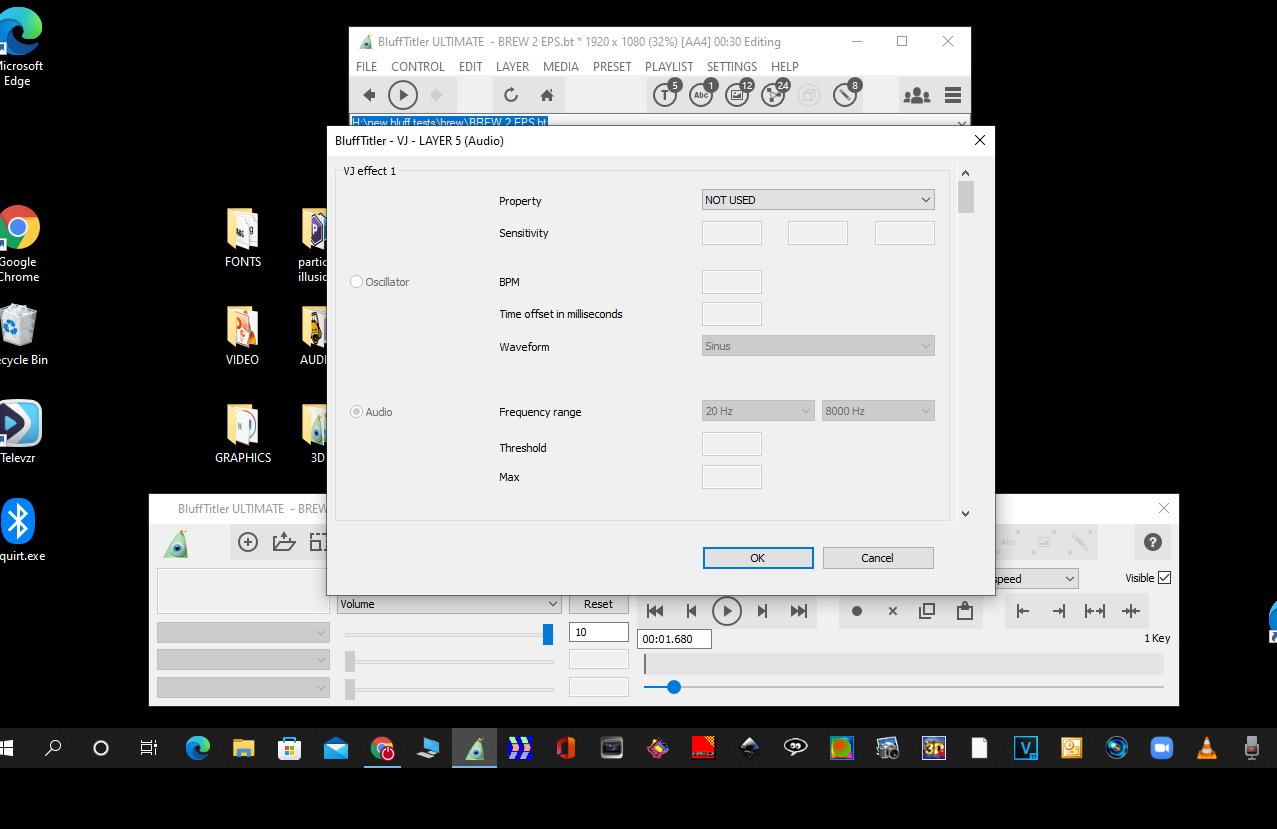
Task: Select the text layers icon with badge 5
Action: [x=666, y=94]
